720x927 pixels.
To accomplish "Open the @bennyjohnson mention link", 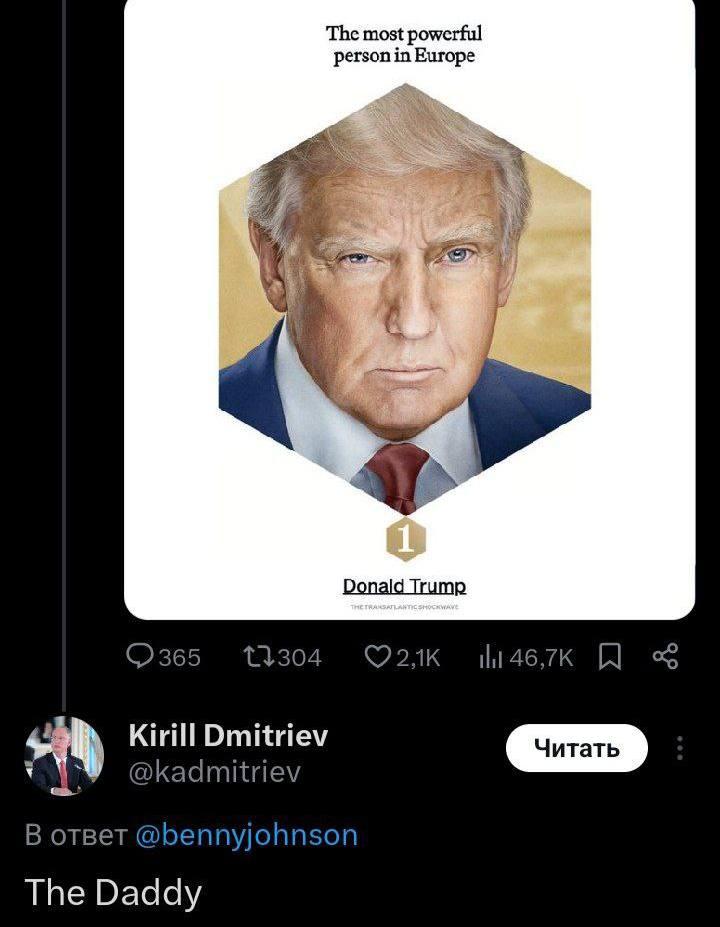I will (245, 835).
